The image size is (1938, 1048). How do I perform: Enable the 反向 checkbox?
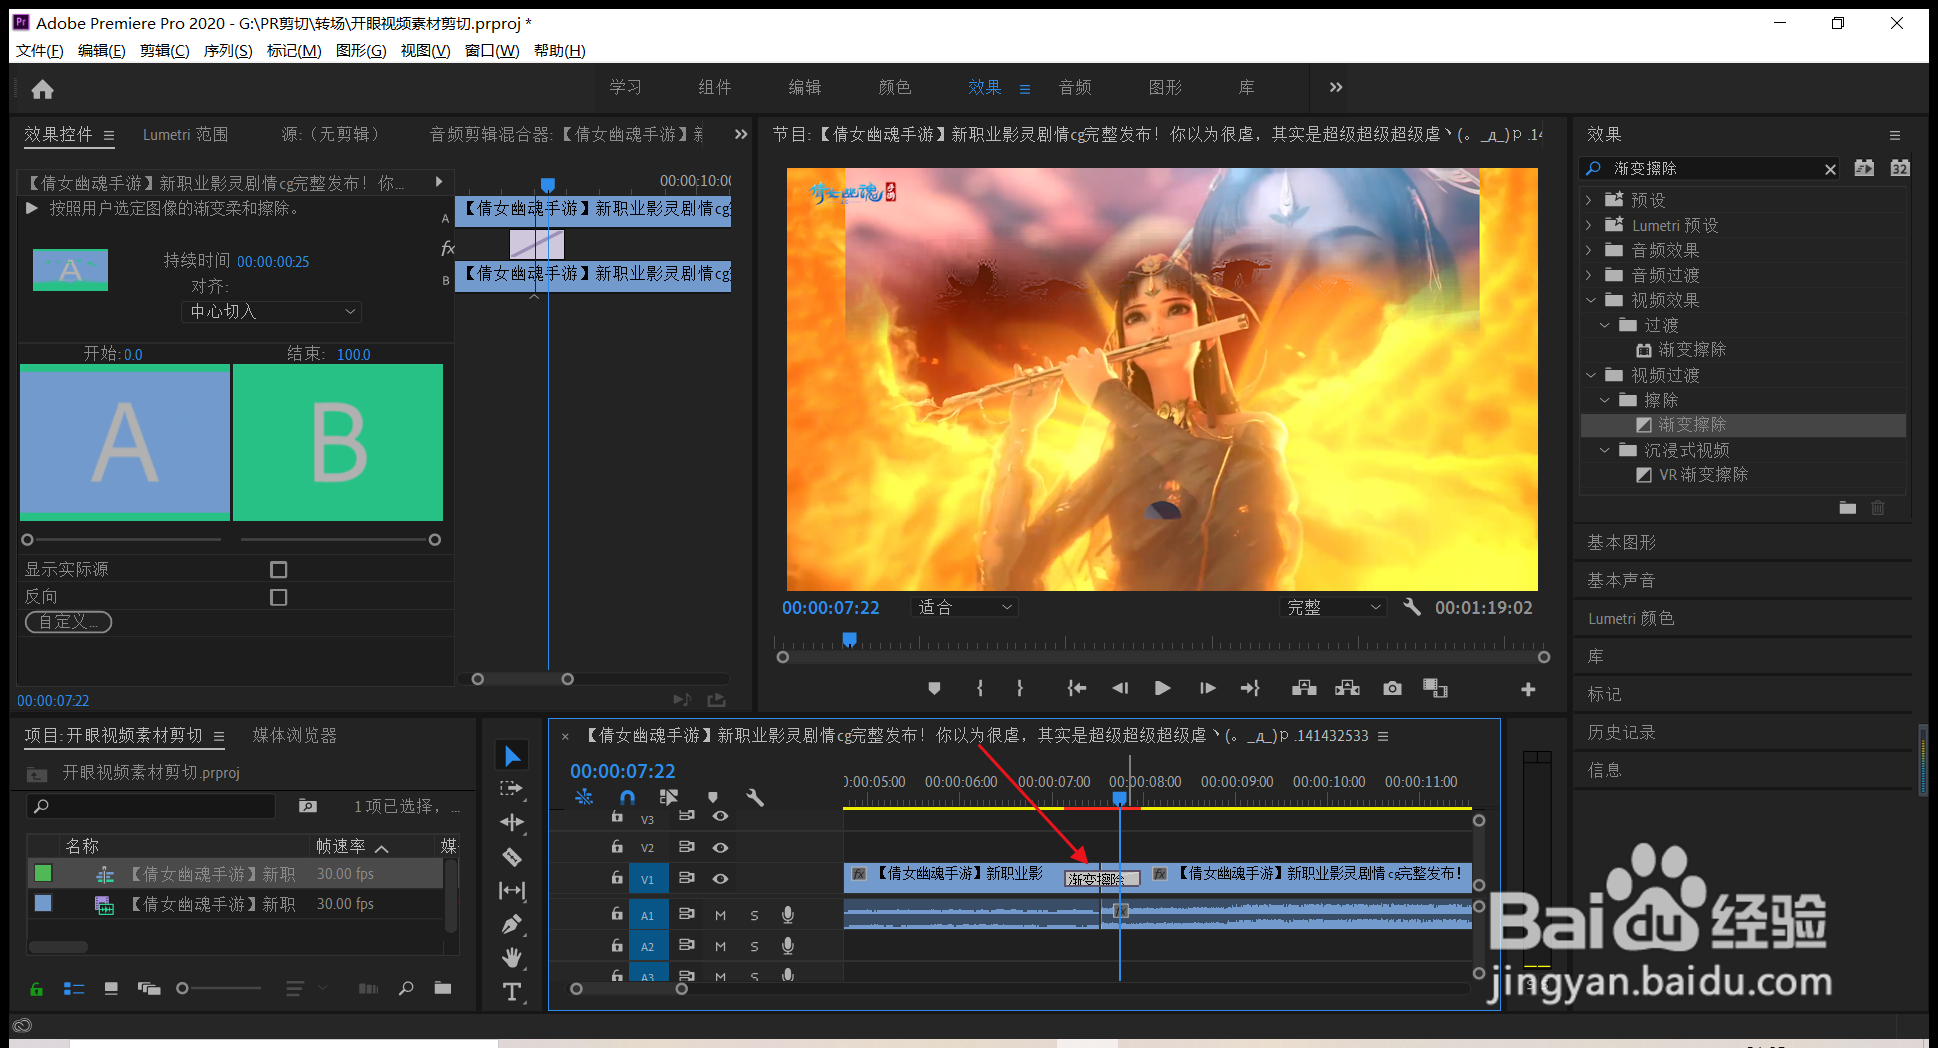279,597
